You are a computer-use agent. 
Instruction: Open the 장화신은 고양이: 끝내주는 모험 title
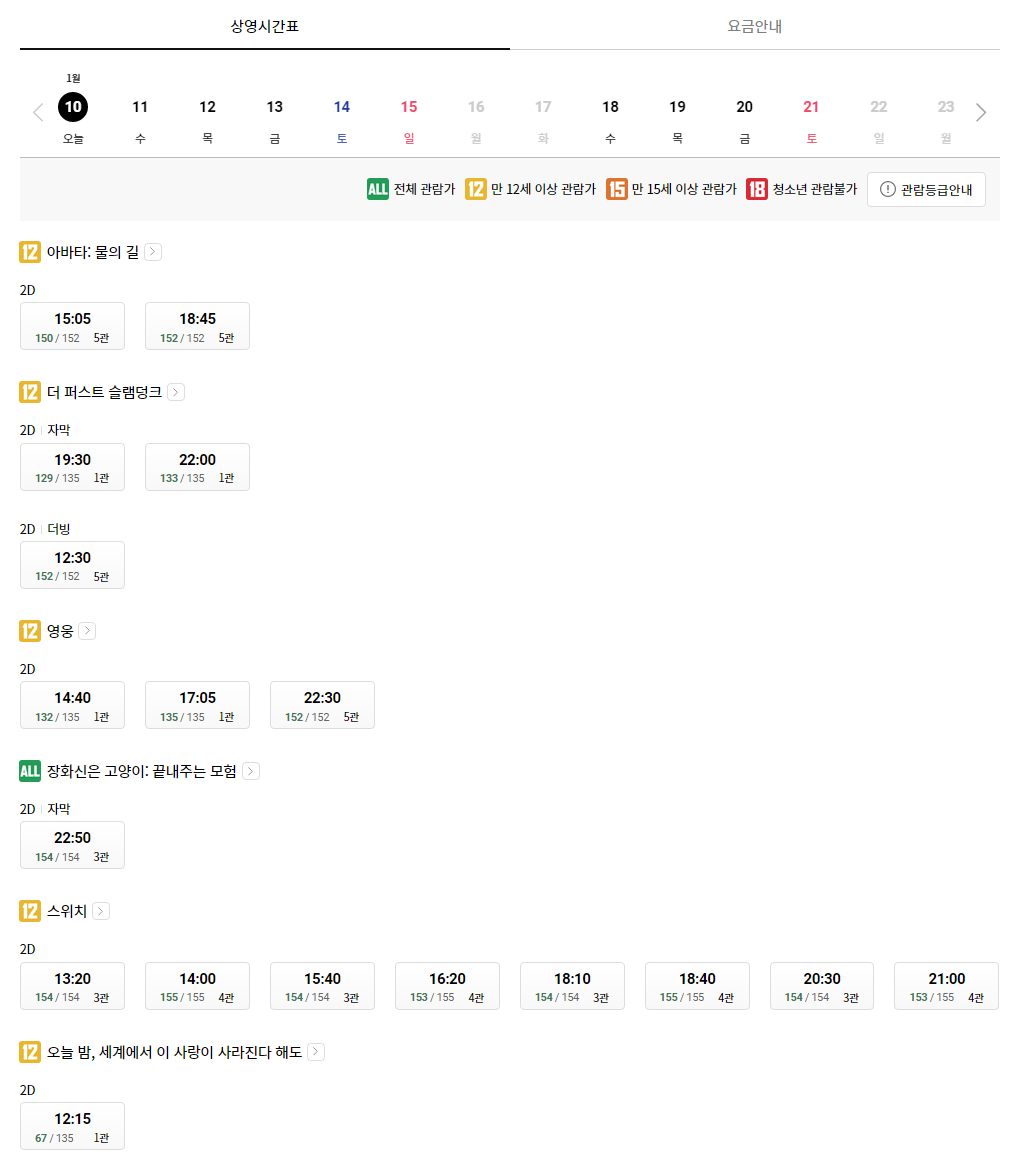[x=141, y=771]
